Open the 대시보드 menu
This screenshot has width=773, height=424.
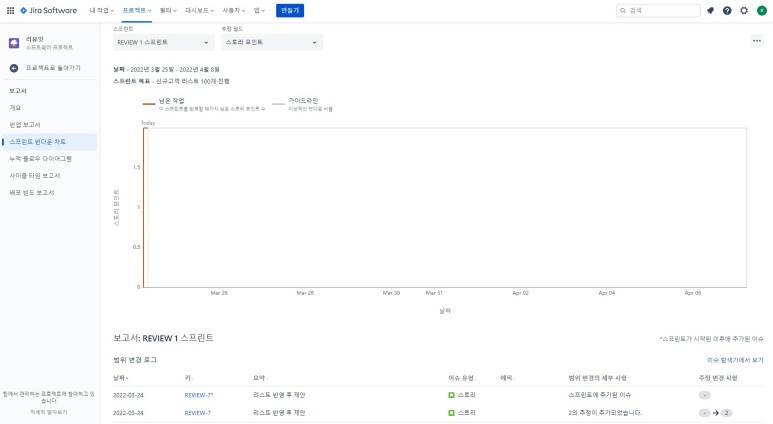coord(199,10)
